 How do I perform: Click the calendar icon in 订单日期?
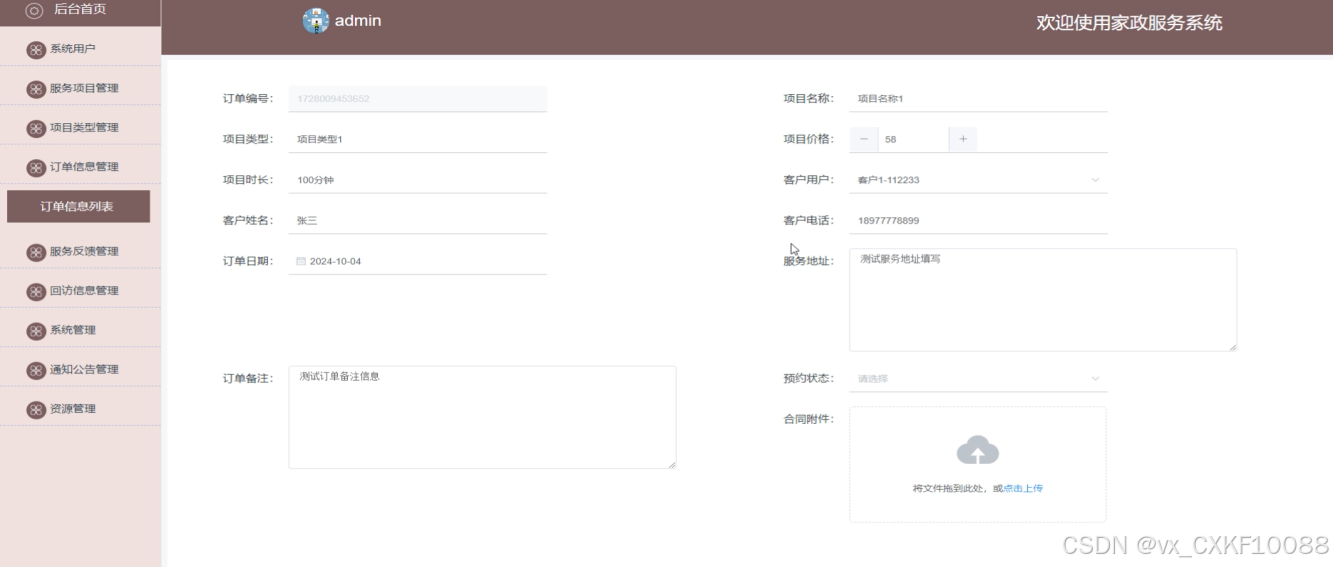point(301,261)
